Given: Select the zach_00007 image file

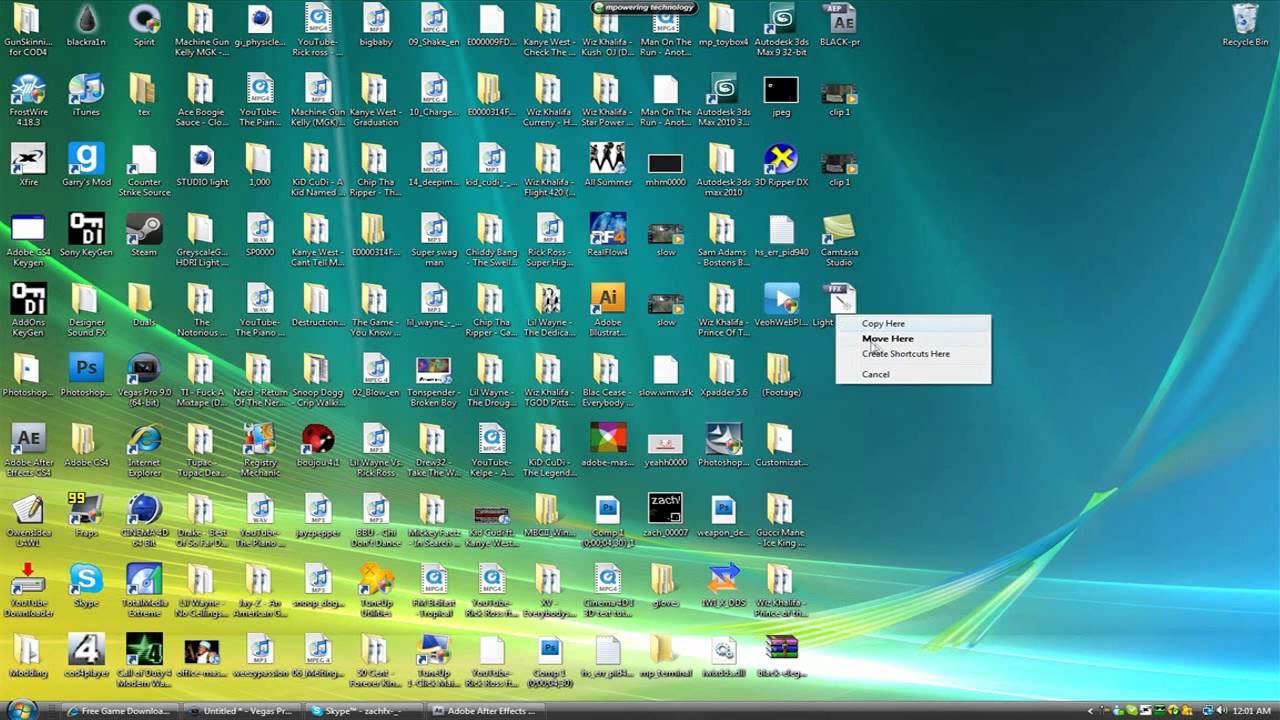Looking at the screenshot, I should pyautogui.click(x=665, y=516).
